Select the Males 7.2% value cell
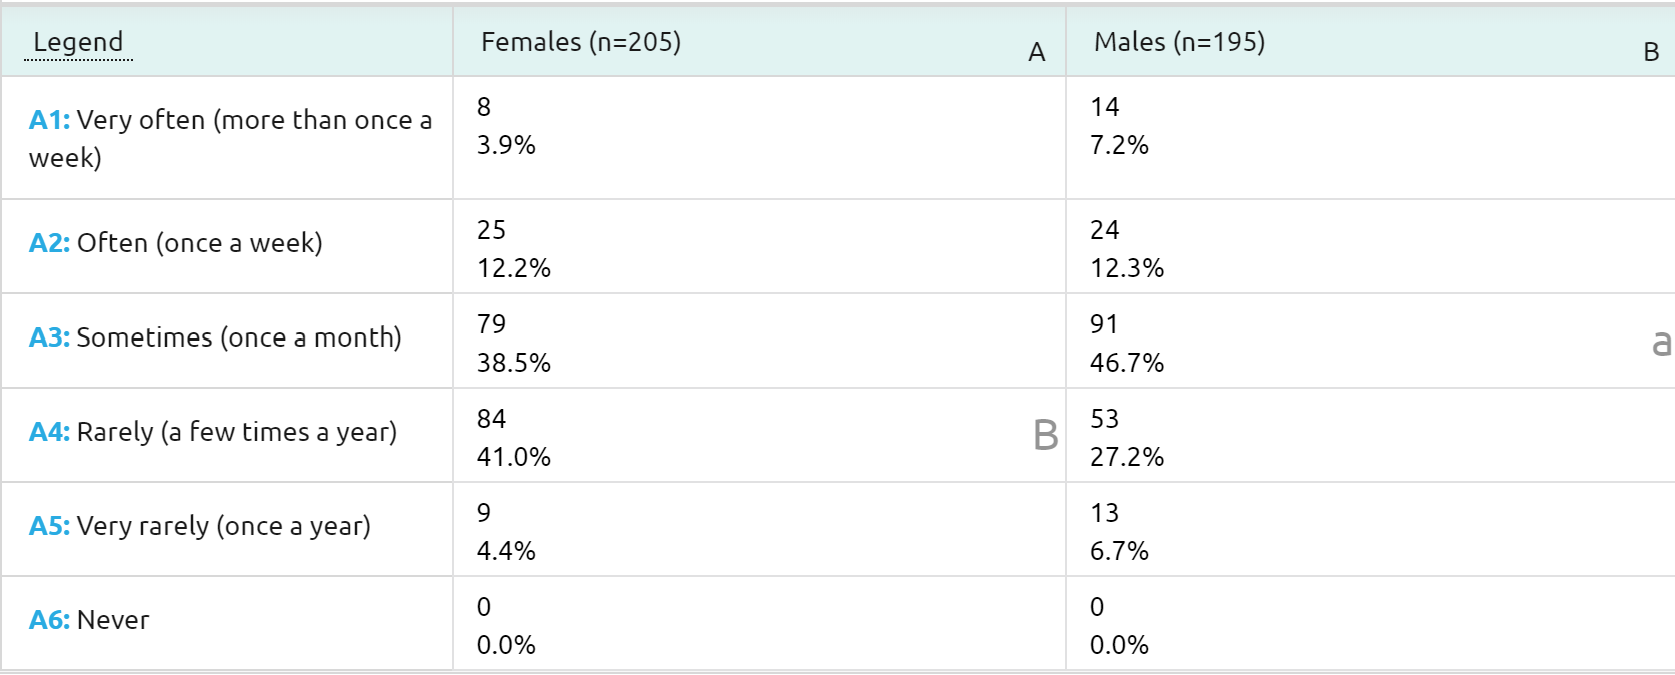Viewport: 1675px width, 675px height. 1119,145
